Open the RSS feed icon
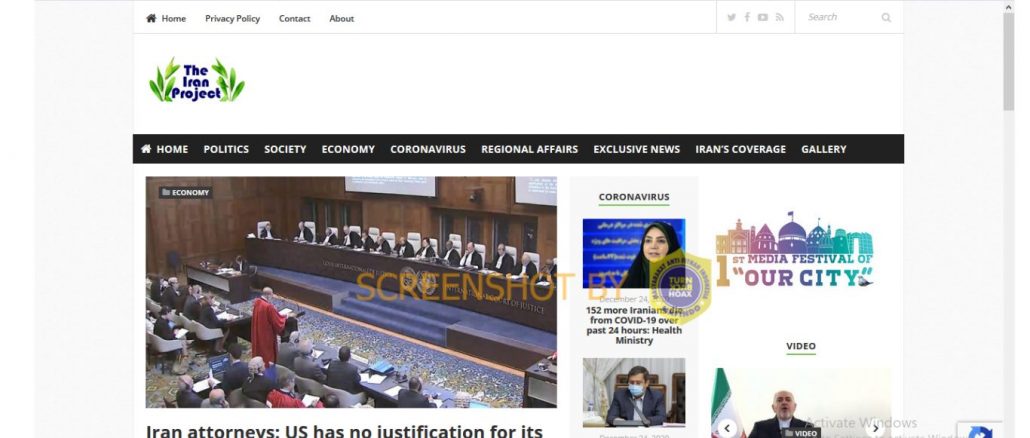The height and width of the screenshot is (438, 1030). click(779, 18)
